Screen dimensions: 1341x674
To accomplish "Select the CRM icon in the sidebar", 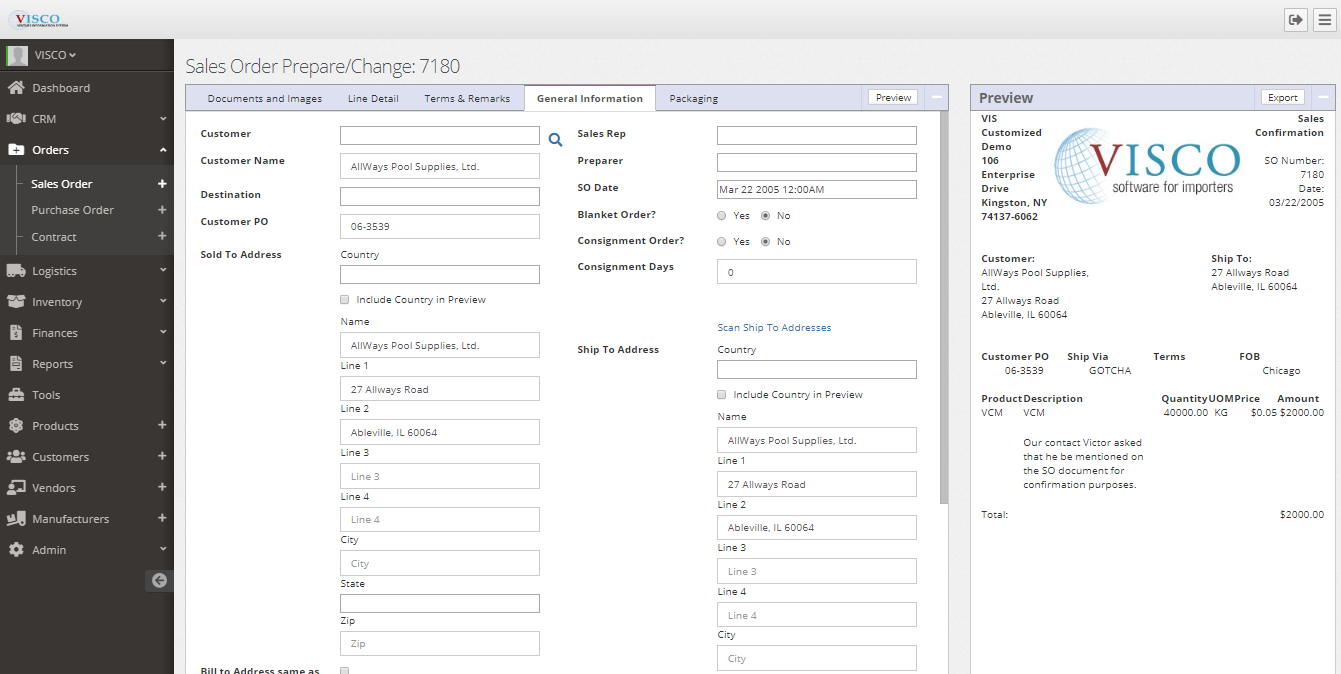I will 16,118.
